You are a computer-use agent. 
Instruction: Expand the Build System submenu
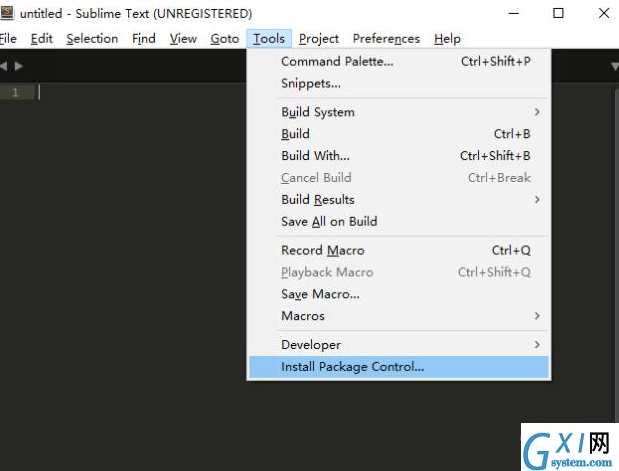click(x=399, y=112)
